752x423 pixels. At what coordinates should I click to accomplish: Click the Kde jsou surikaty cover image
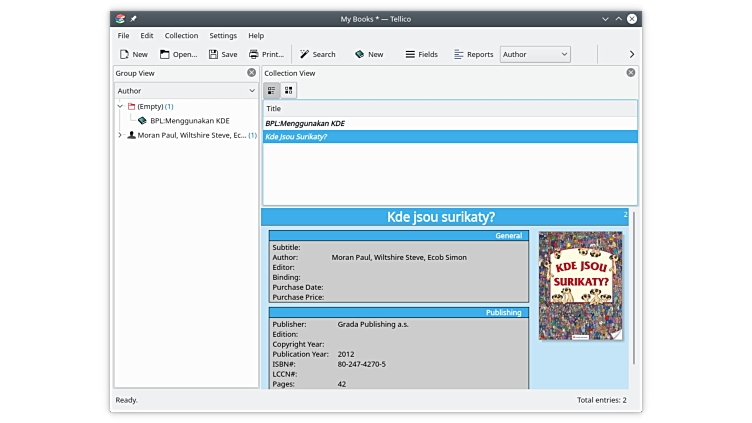(x=580, y=286)
